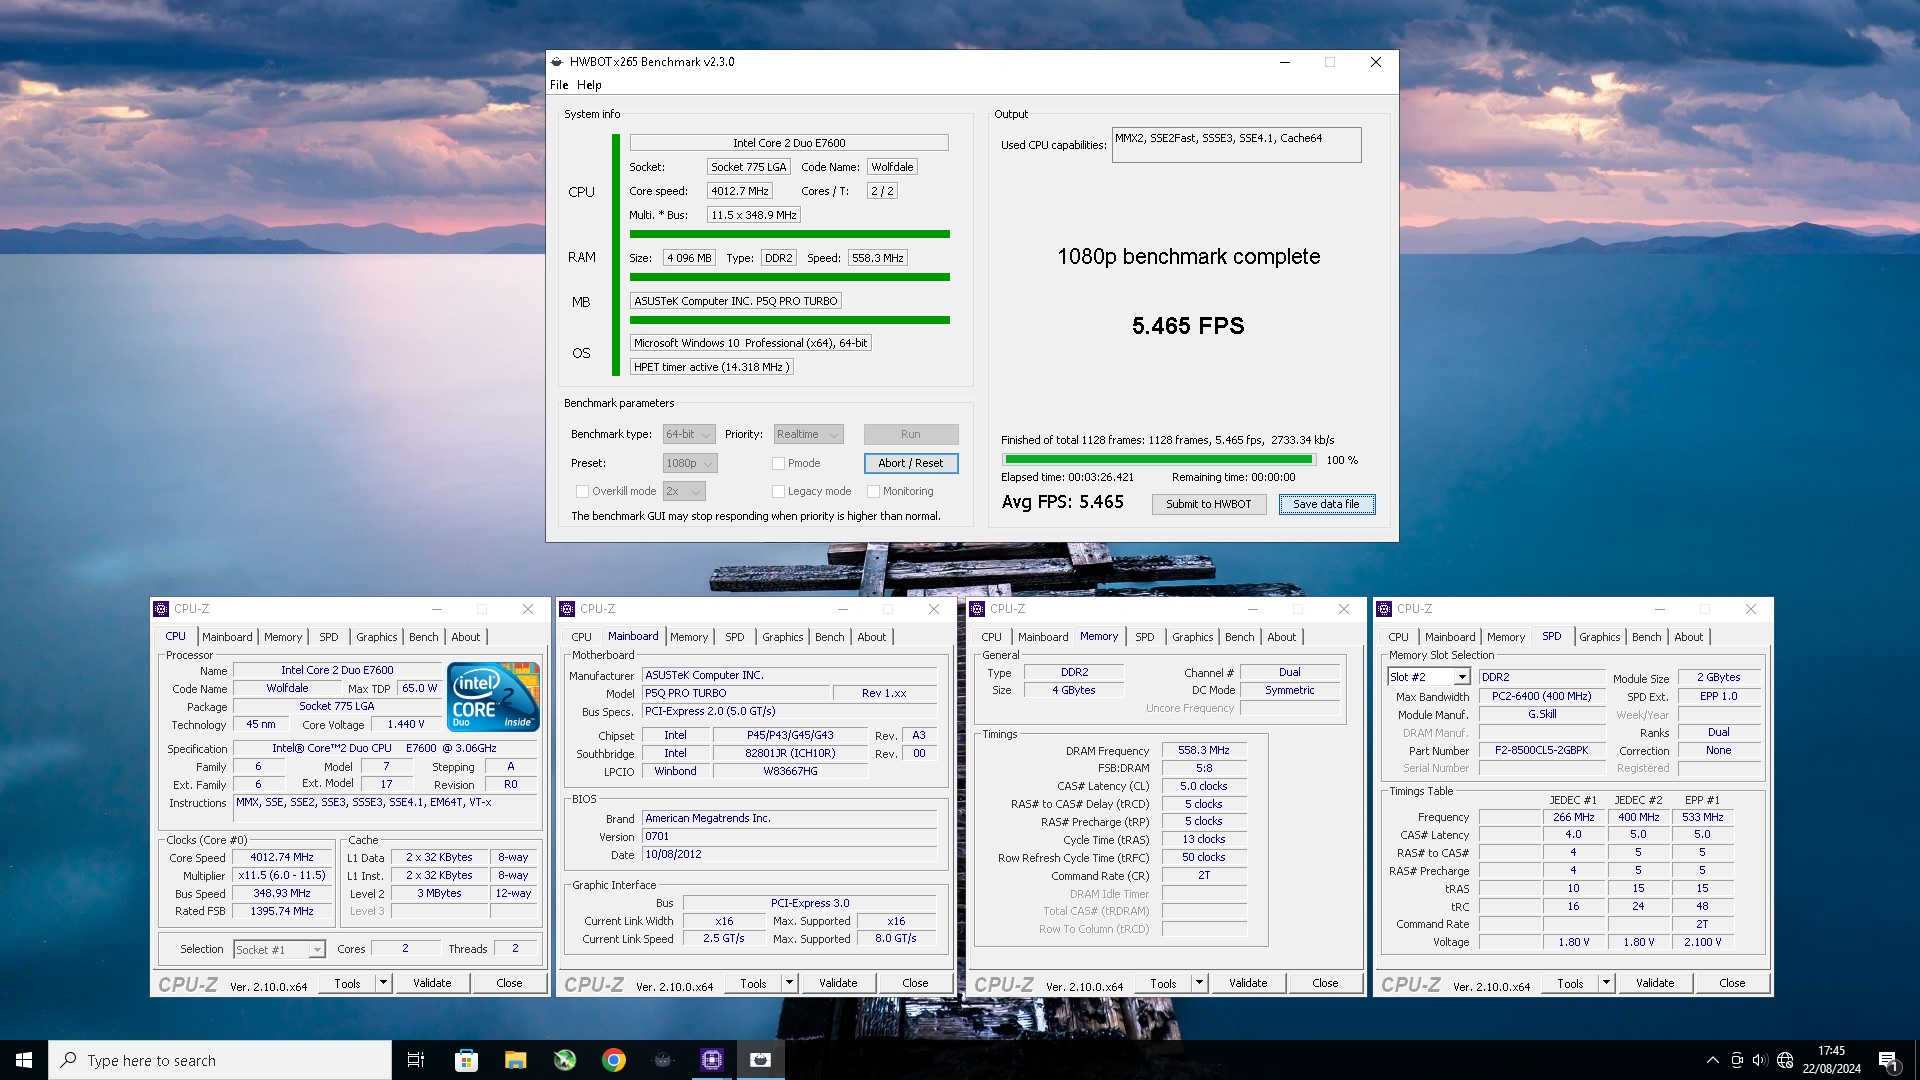Show hidden system tray icons
This screenshot has height=1080, width=1920.
click(x=1712, y=1060)
